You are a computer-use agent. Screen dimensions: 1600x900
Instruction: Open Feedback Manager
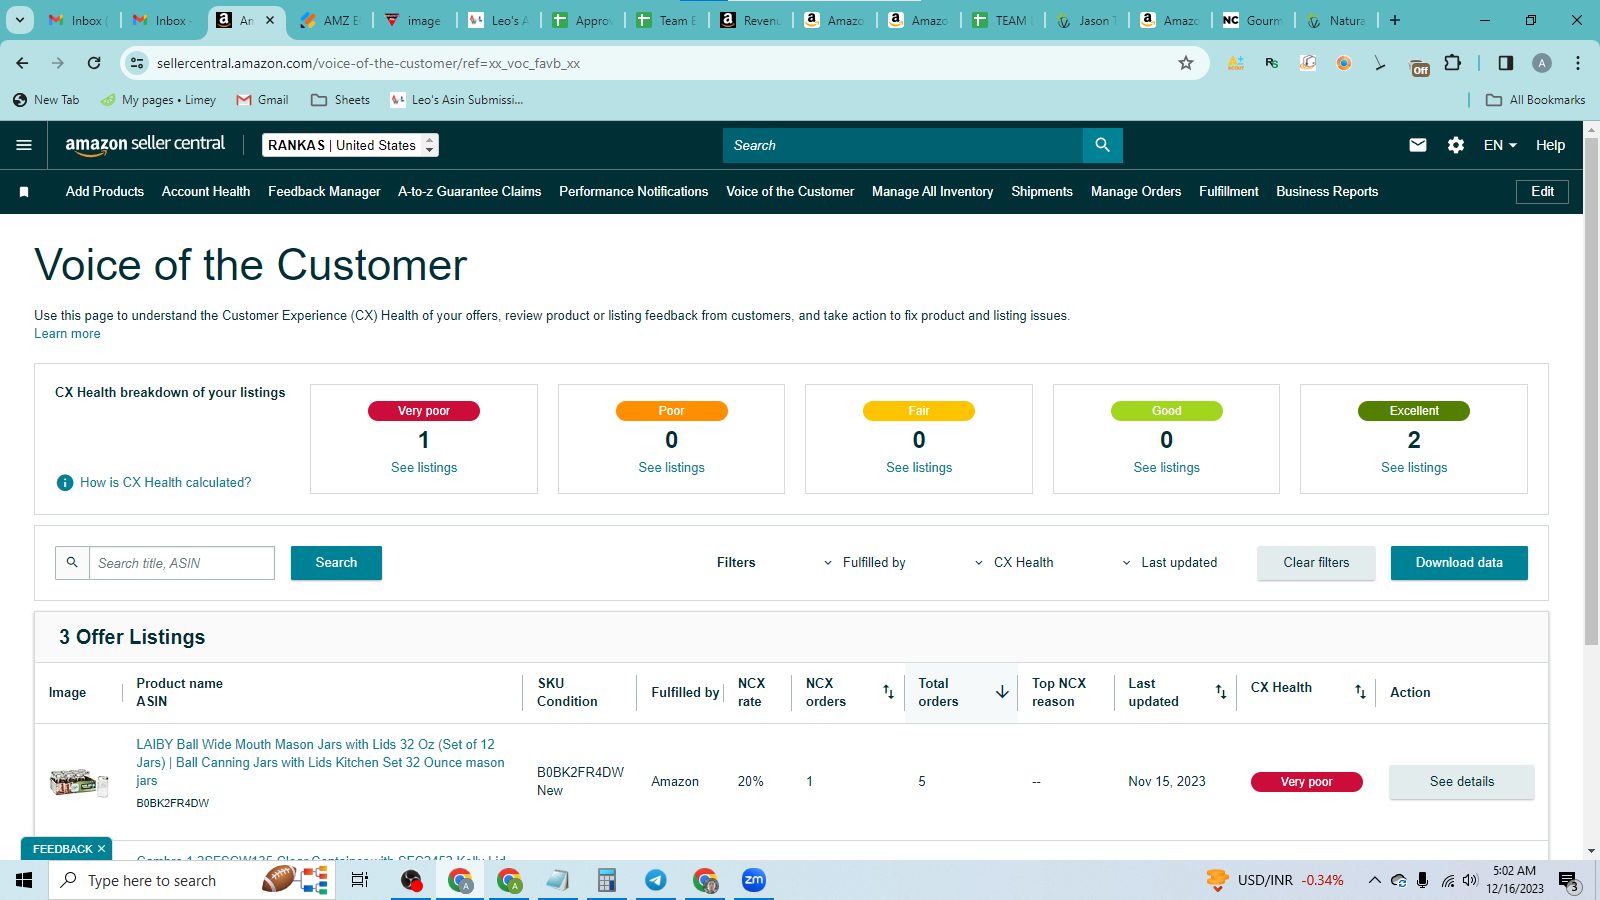(x=324, y=192)
